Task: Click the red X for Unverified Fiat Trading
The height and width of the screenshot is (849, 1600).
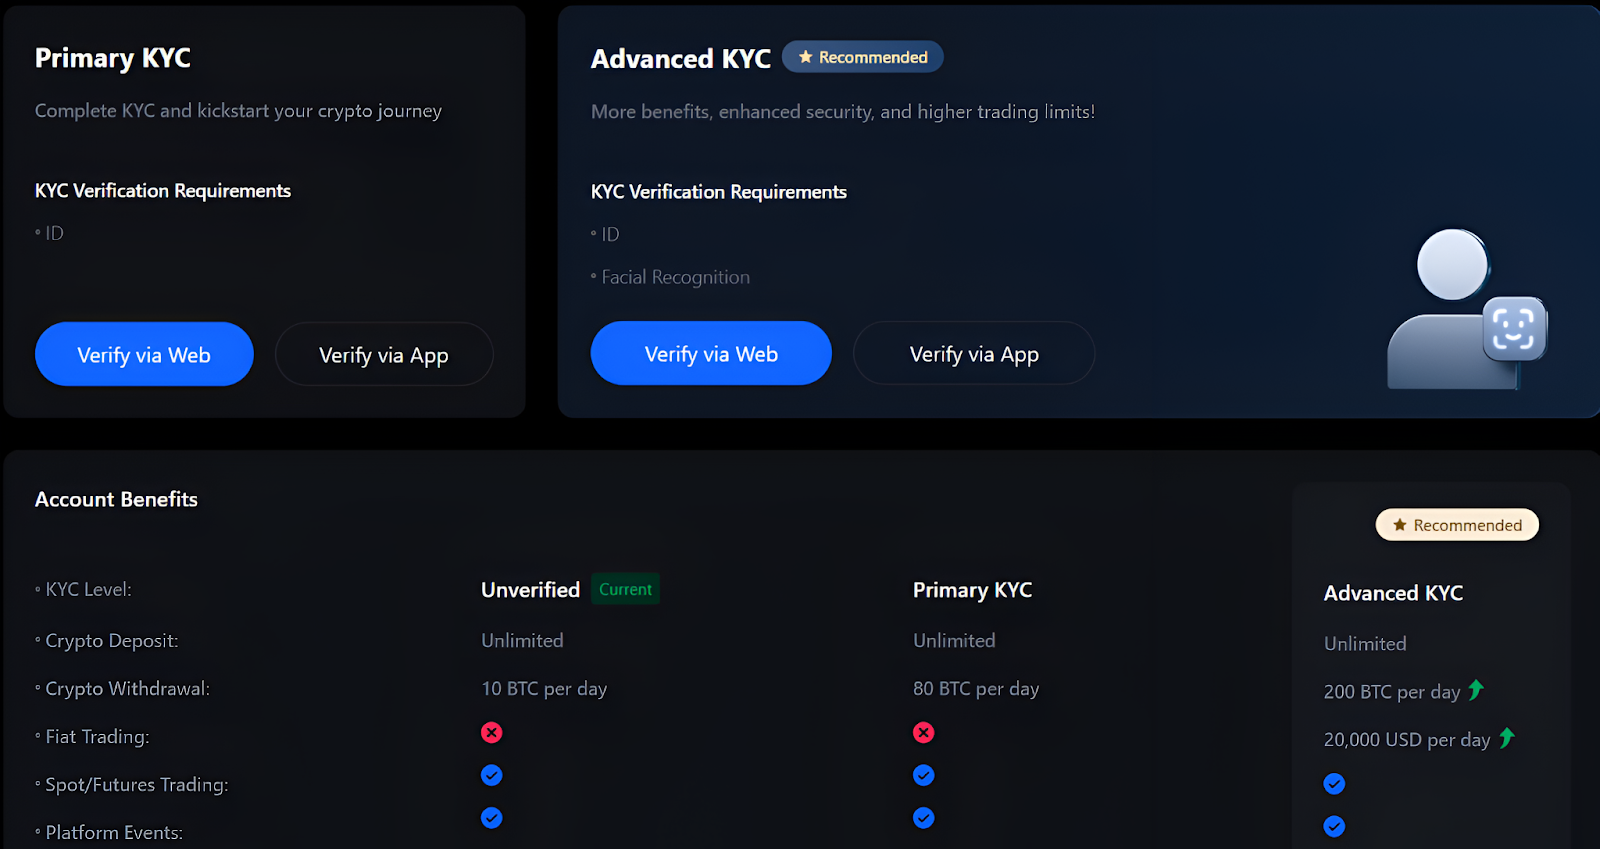Action: 491,733
